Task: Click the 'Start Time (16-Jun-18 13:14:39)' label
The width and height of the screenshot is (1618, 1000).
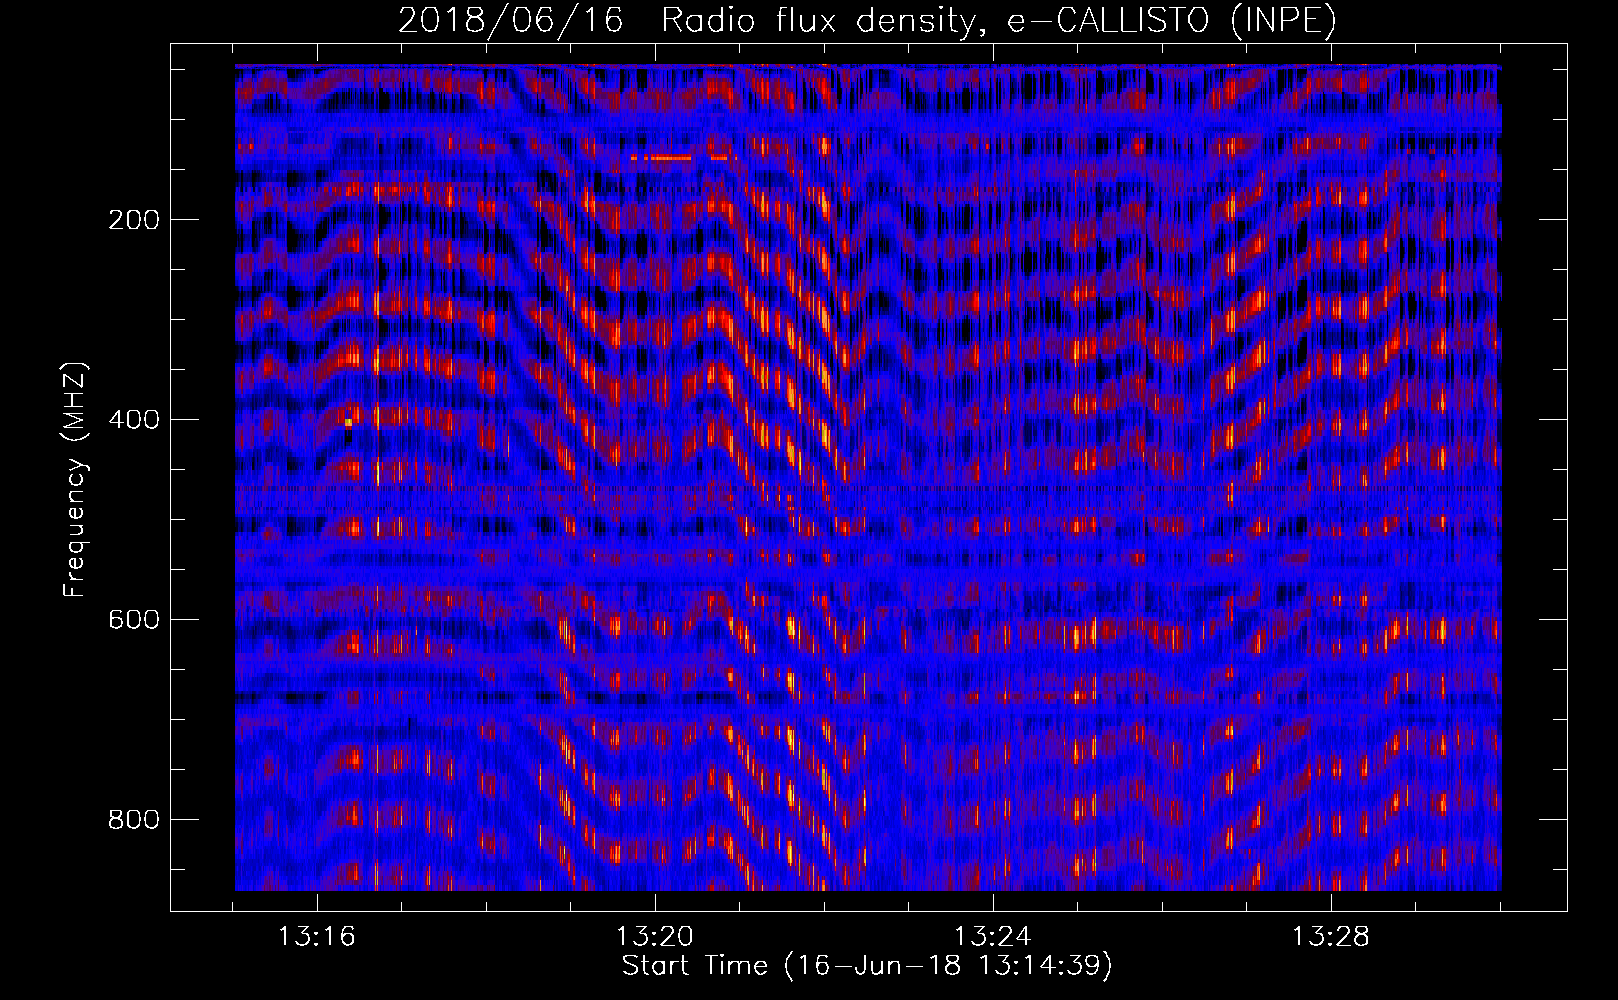Action: click(867, 966)
